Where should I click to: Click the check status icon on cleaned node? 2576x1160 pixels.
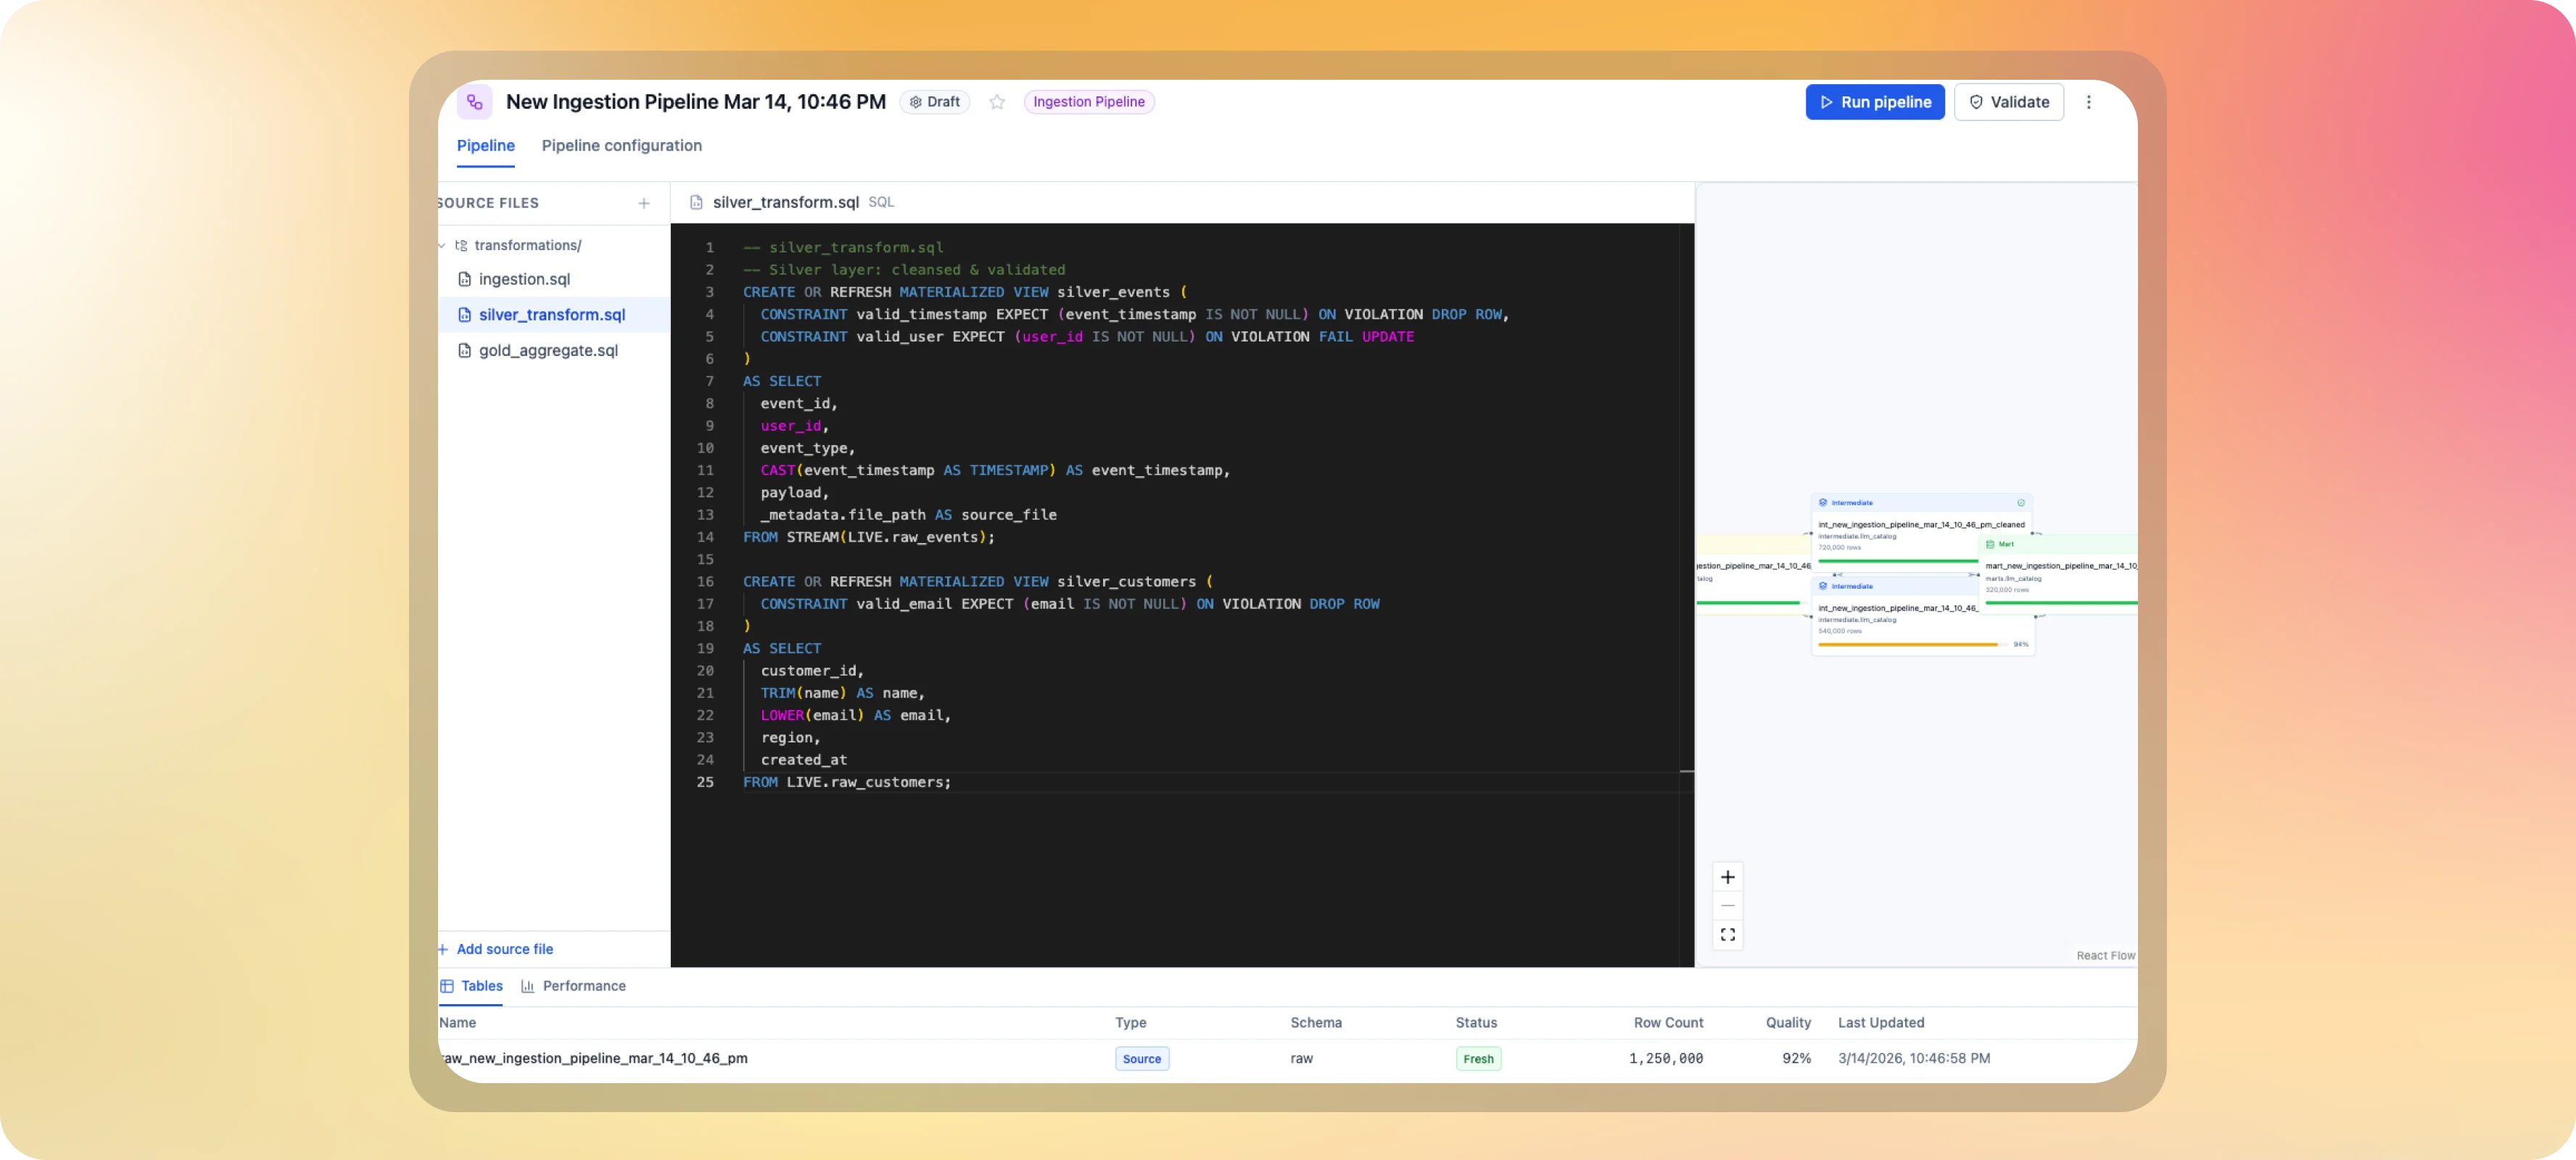pyautogui.click(x=2021, y=503)
